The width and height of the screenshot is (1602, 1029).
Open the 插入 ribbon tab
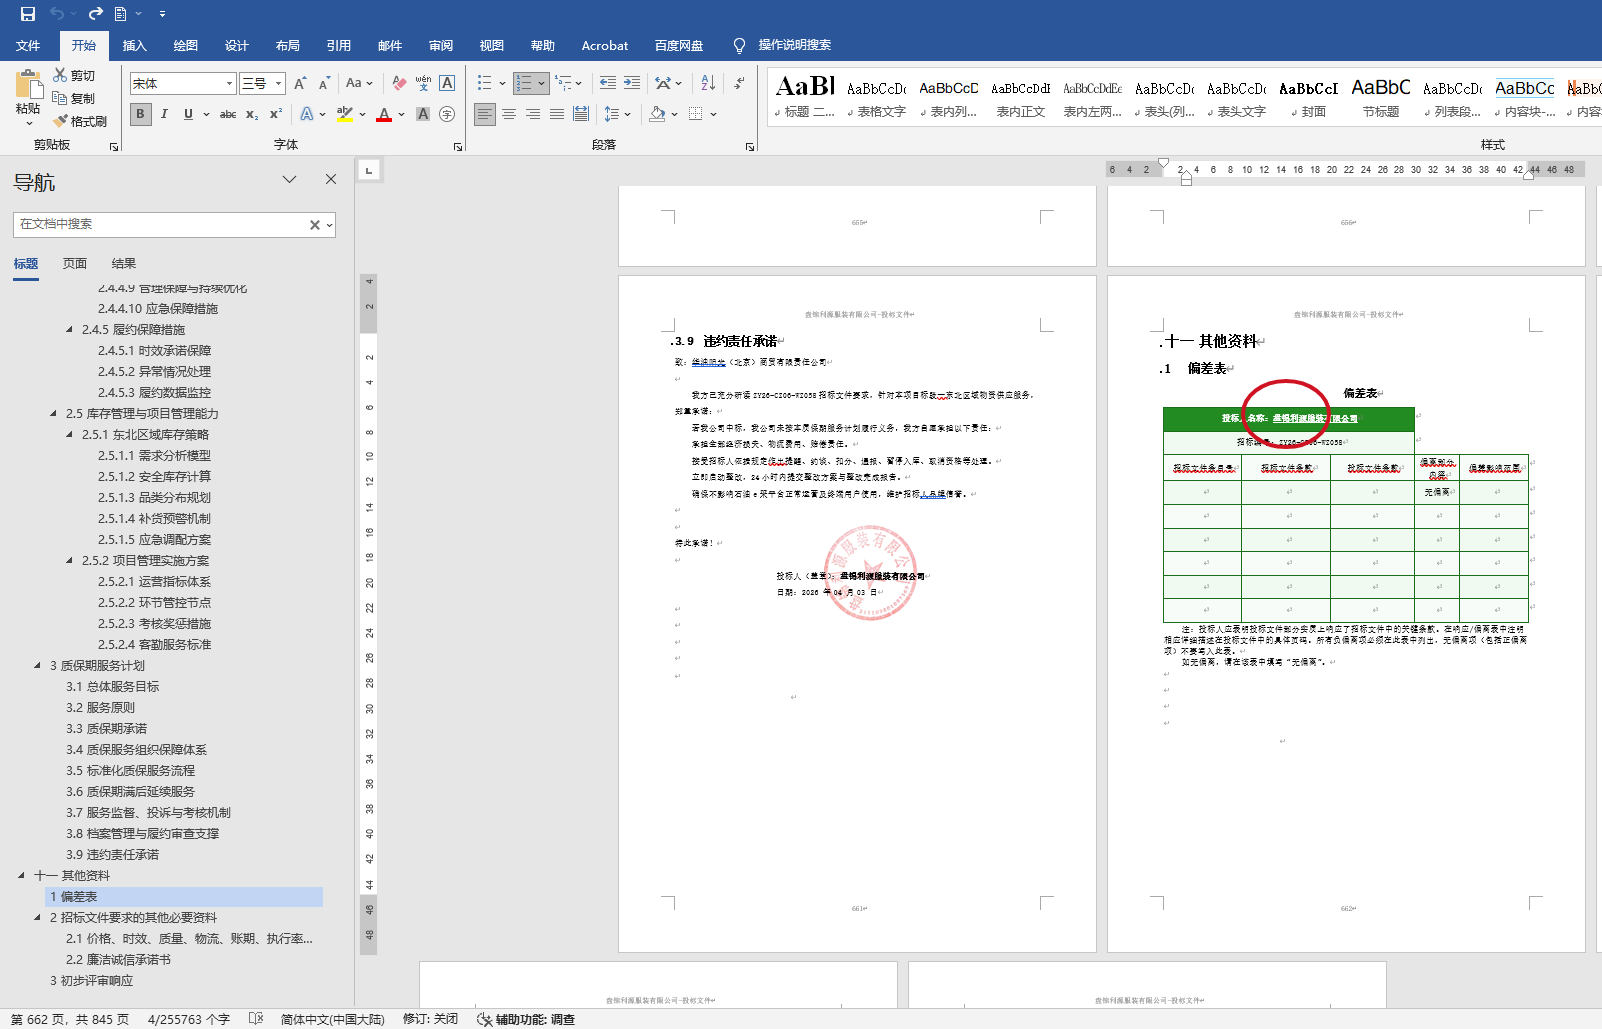[x=134, y=45]
